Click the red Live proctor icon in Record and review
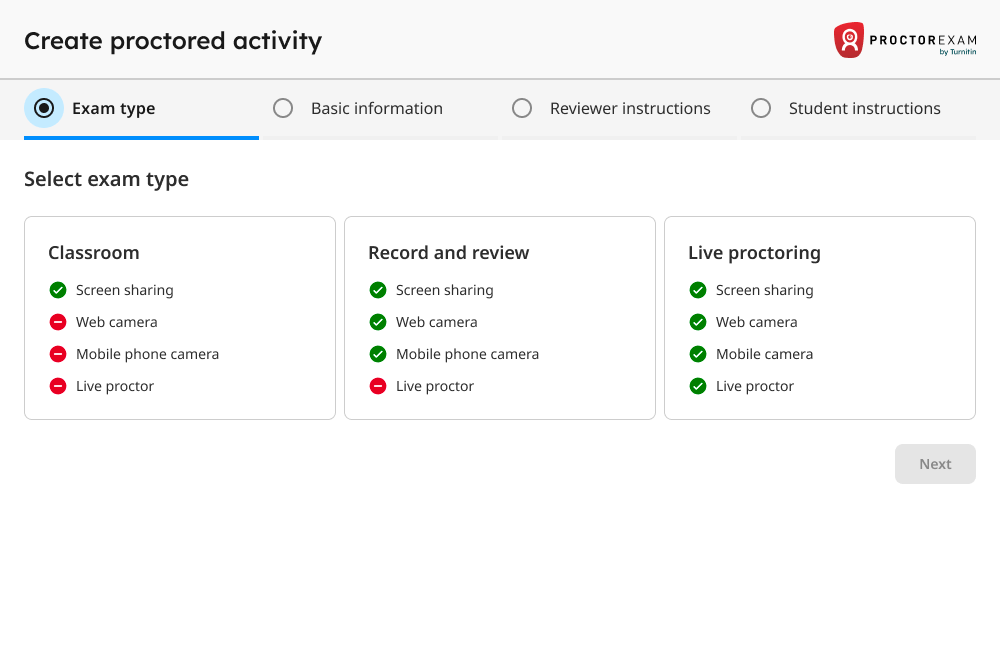Screen dimensions: 1000x670 point(378,386)
